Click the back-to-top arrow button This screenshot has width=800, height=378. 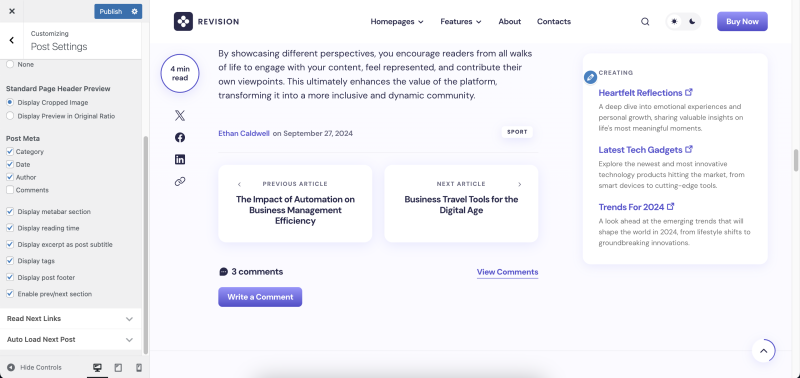[x=763, y=350]
